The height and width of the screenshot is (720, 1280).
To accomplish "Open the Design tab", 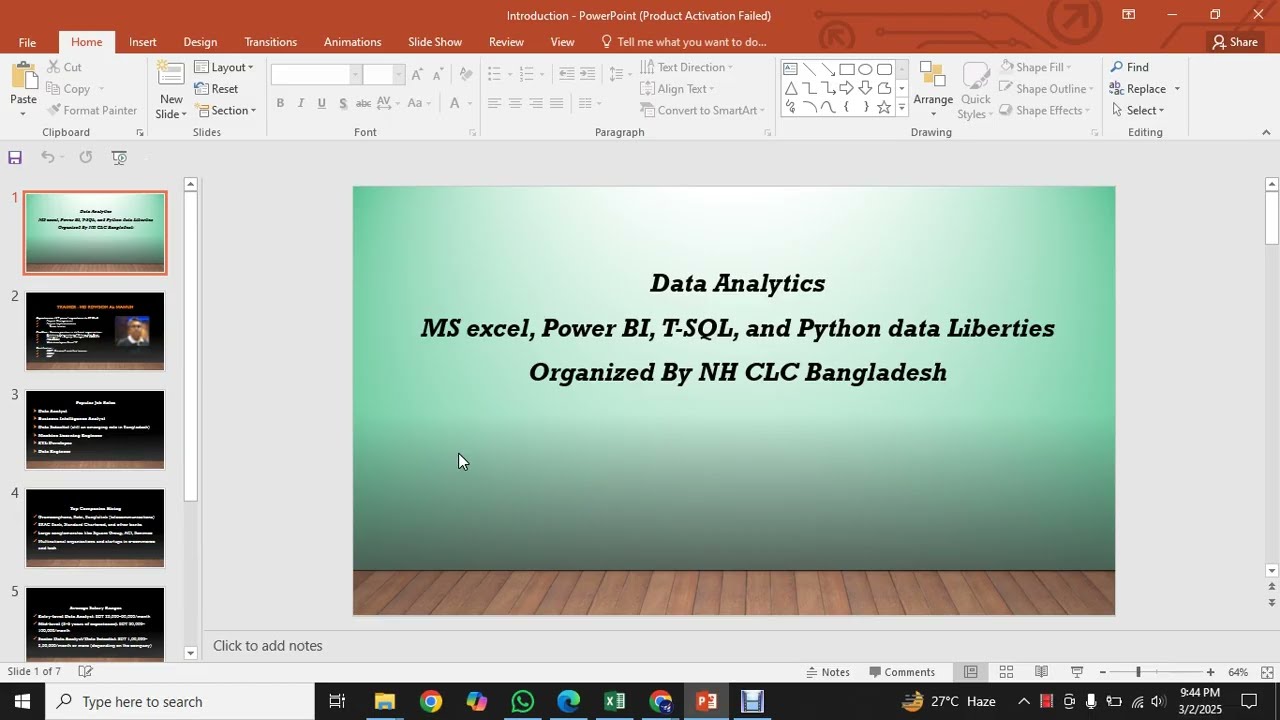I will click(x=200, y=42).
